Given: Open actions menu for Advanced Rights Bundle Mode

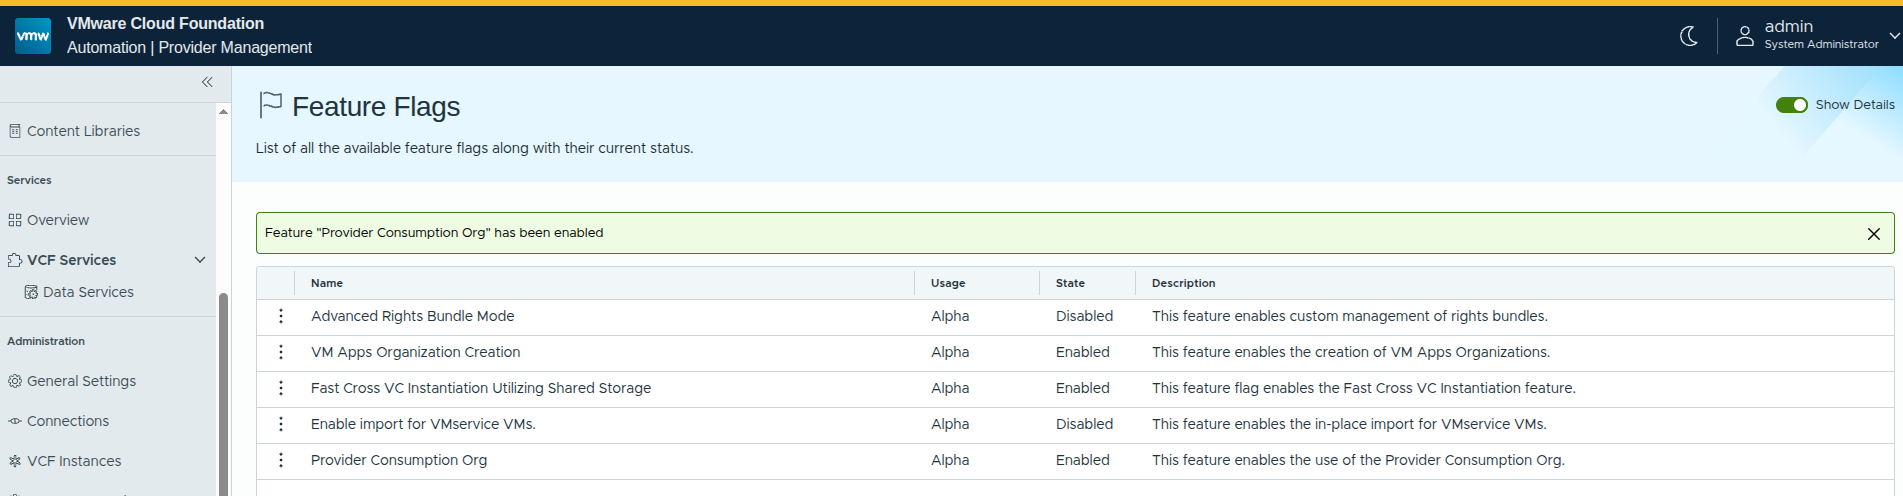Looking at the screenshot, I should 281,316.
